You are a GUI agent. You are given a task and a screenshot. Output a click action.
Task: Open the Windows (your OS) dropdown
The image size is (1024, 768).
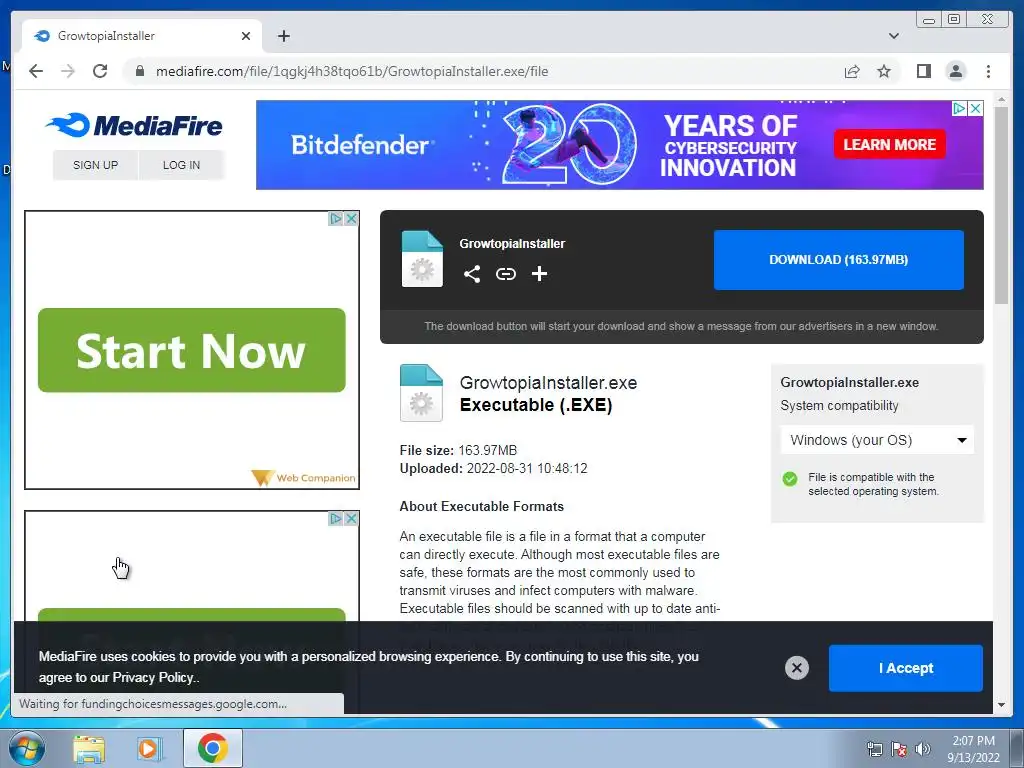point(877,440)
